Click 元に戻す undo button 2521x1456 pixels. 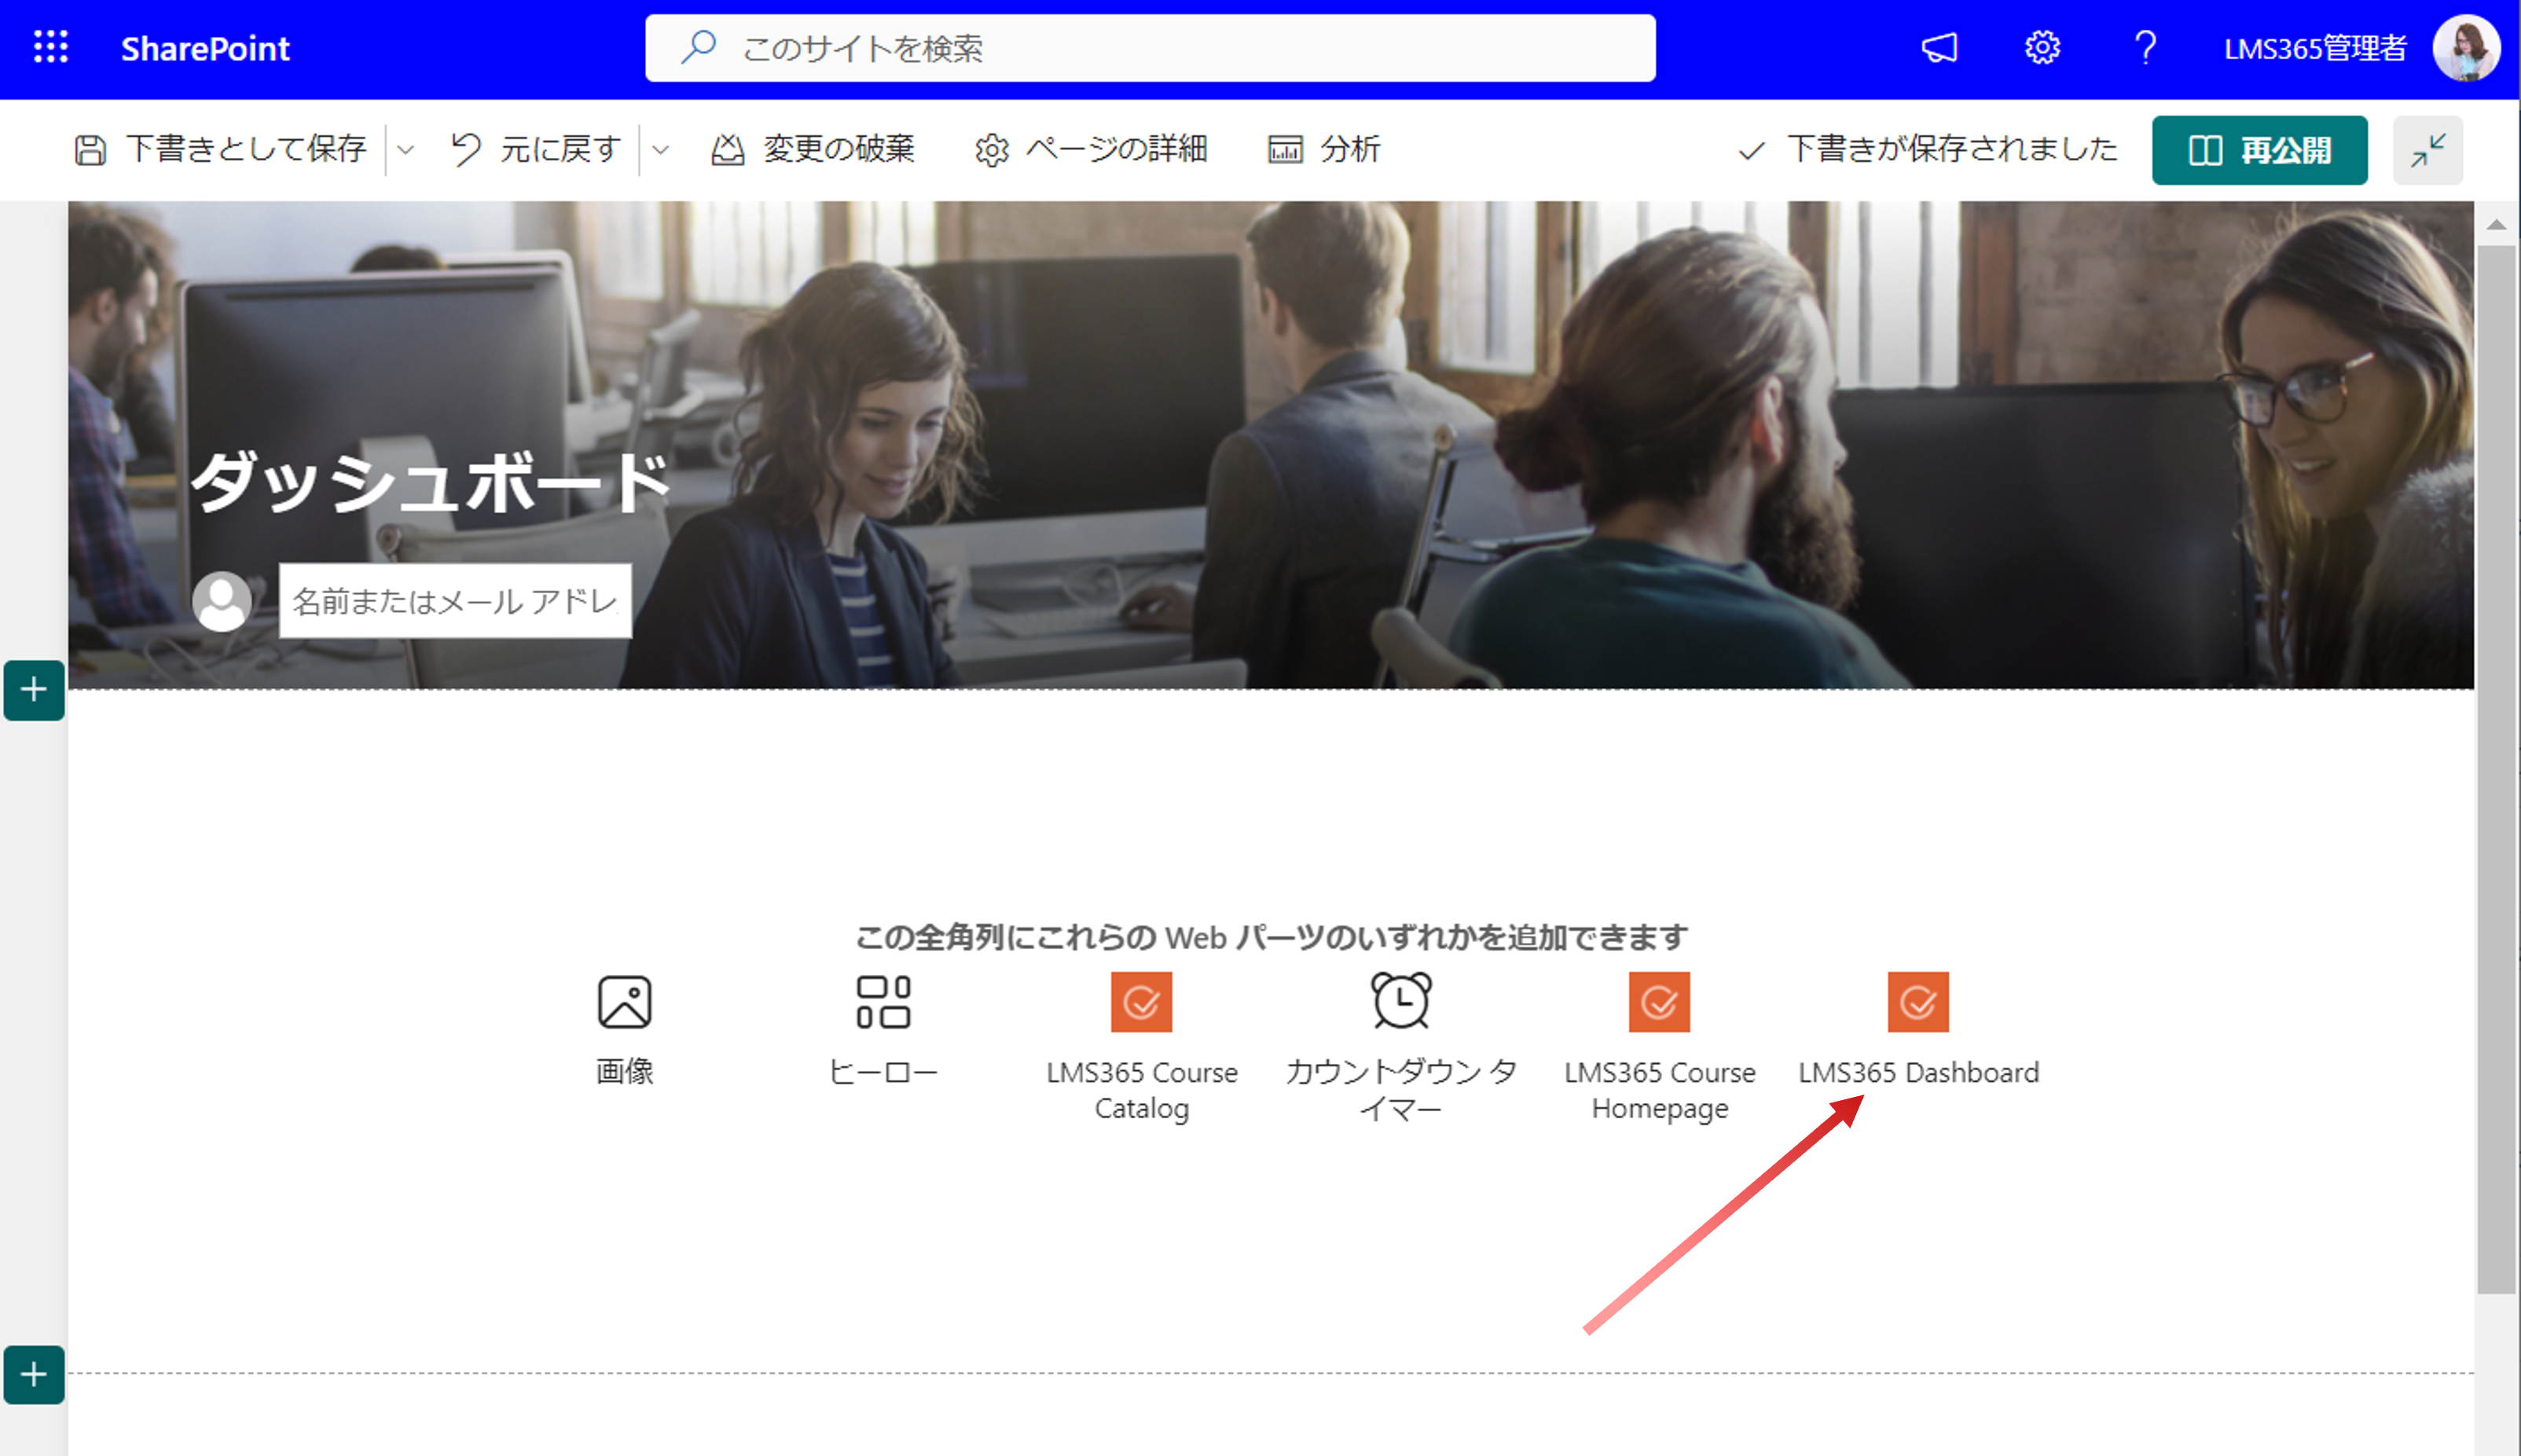[535, 149]
